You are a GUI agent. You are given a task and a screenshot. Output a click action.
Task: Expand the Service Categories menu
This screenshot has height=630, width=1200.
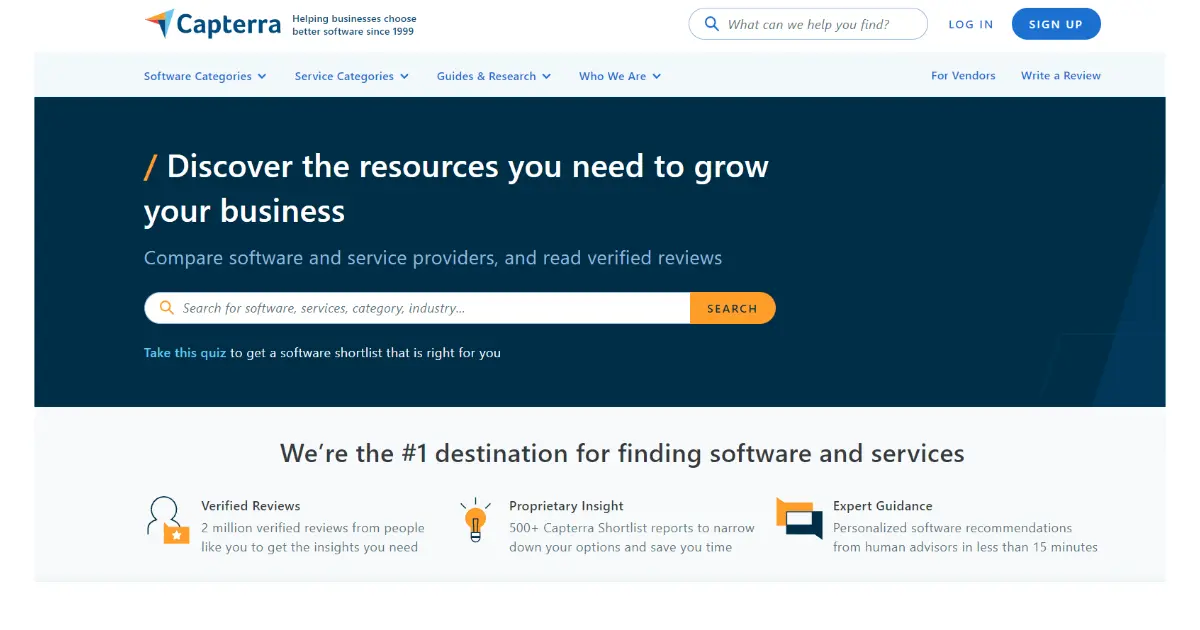[351, 76]
